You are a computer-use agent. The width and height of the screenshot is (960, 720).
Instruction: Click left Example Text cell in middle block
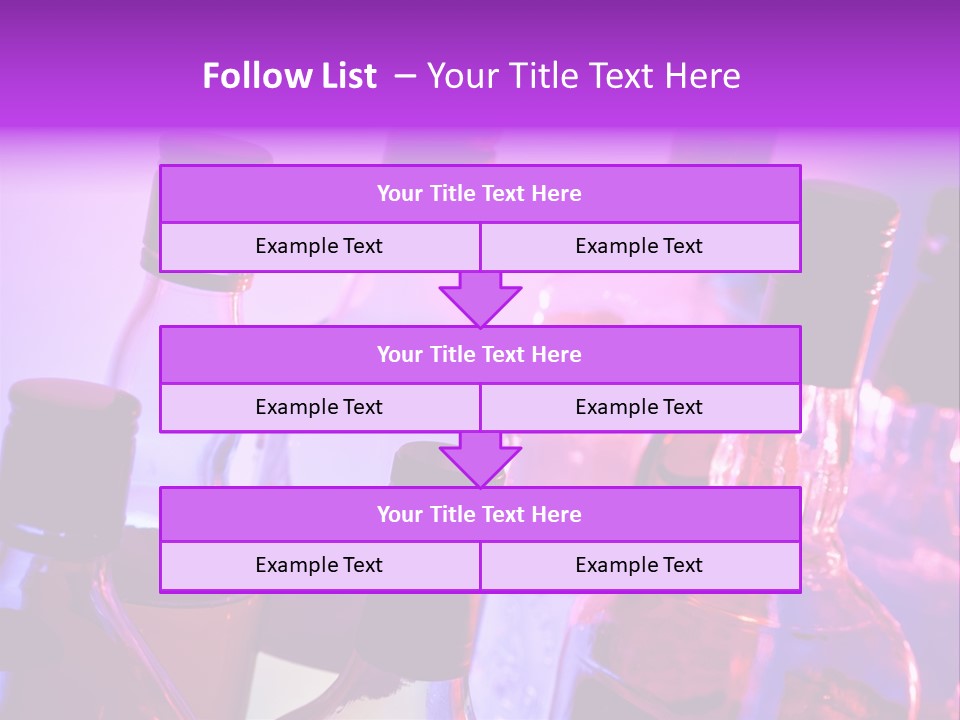[x=320, y=407]
